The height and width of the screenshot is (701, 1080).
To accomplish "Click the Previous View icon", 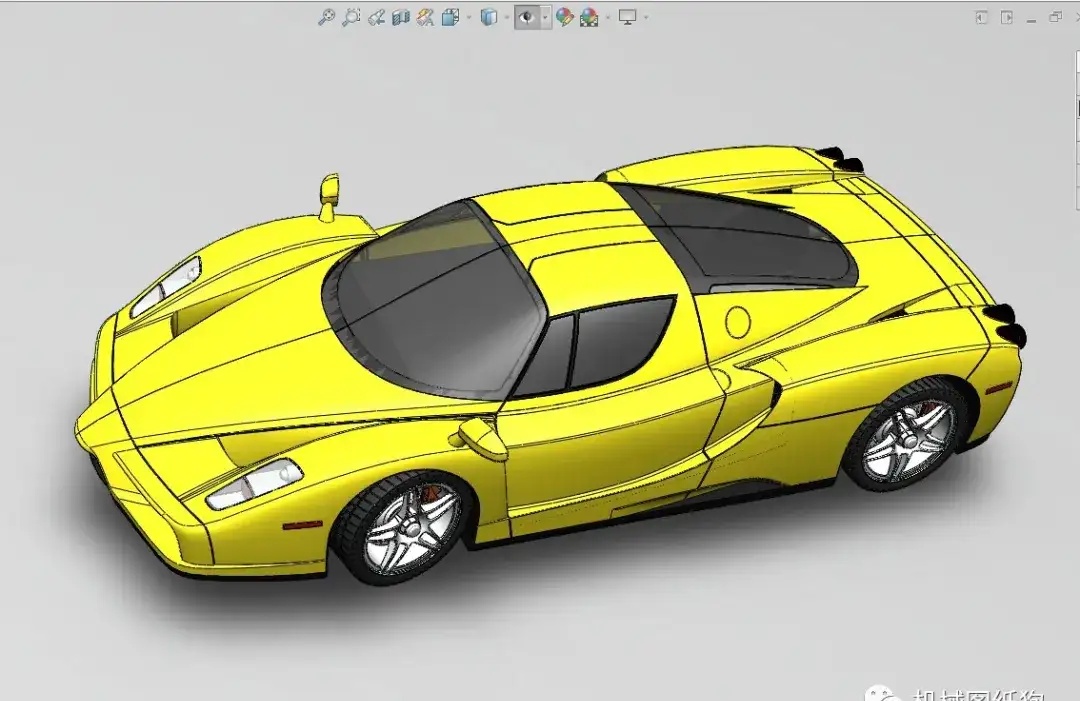I will [376, 17].
